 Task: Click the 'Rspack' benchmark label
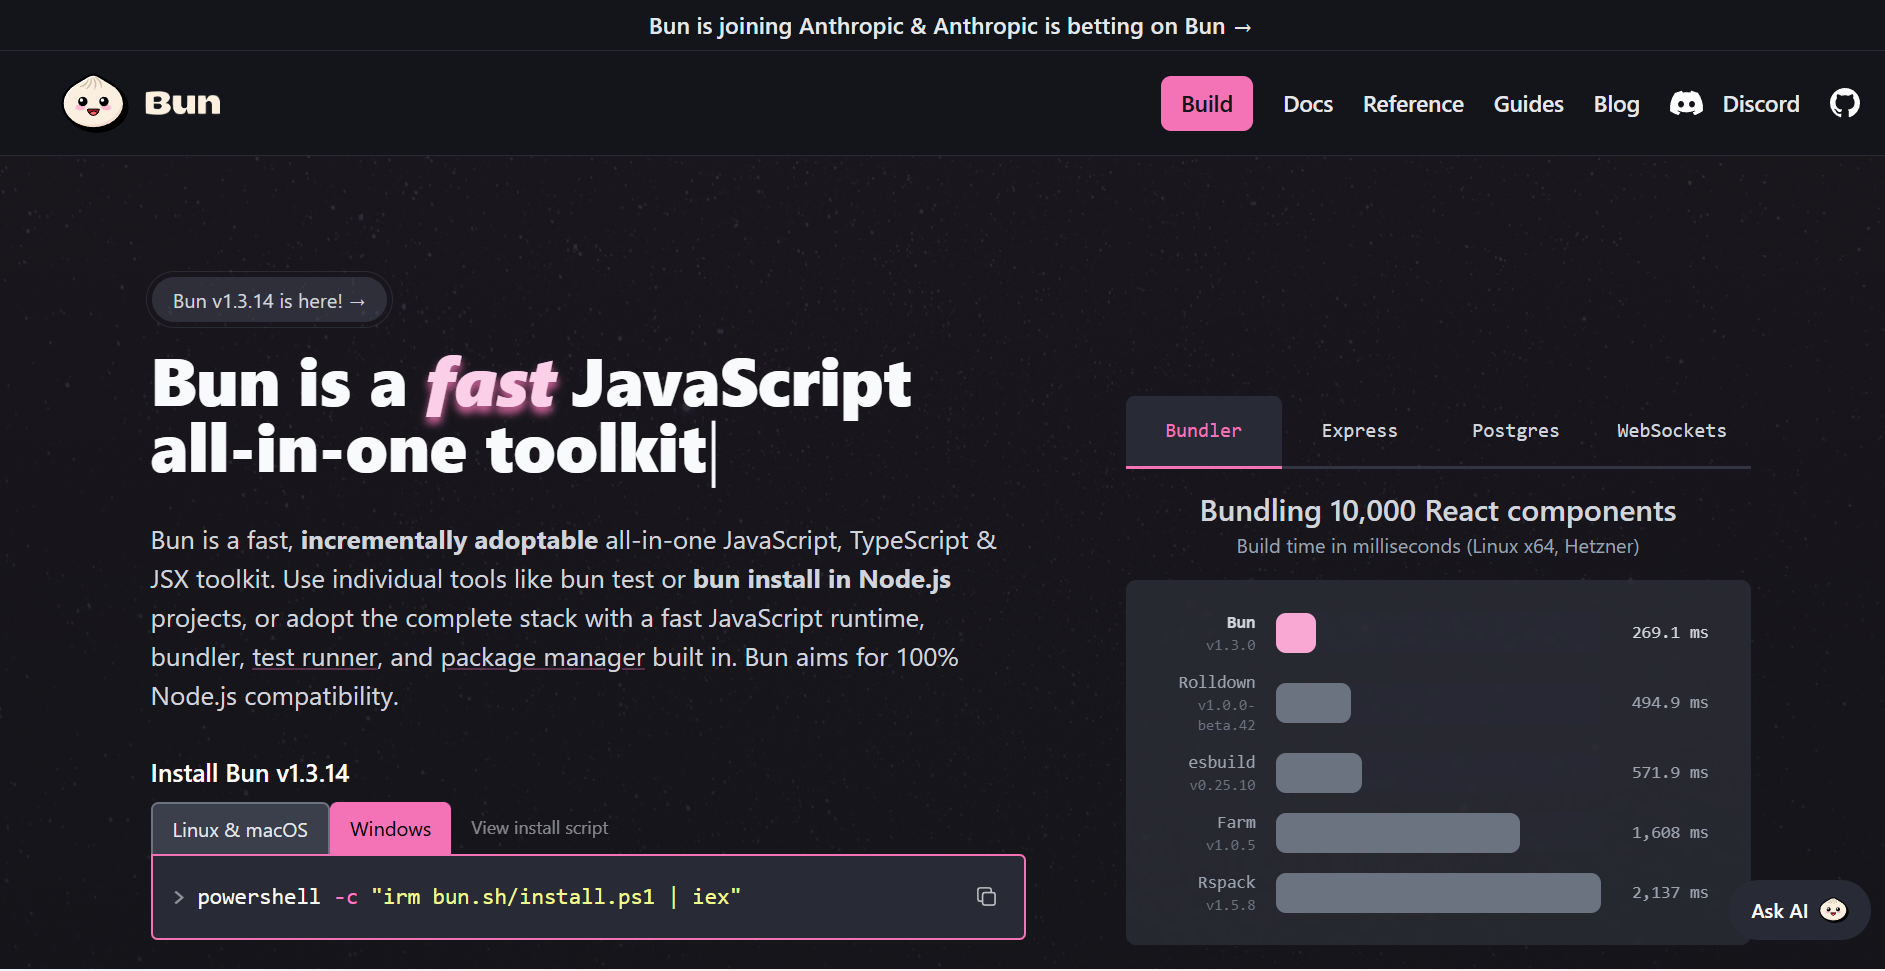[x=1226, y=882]
